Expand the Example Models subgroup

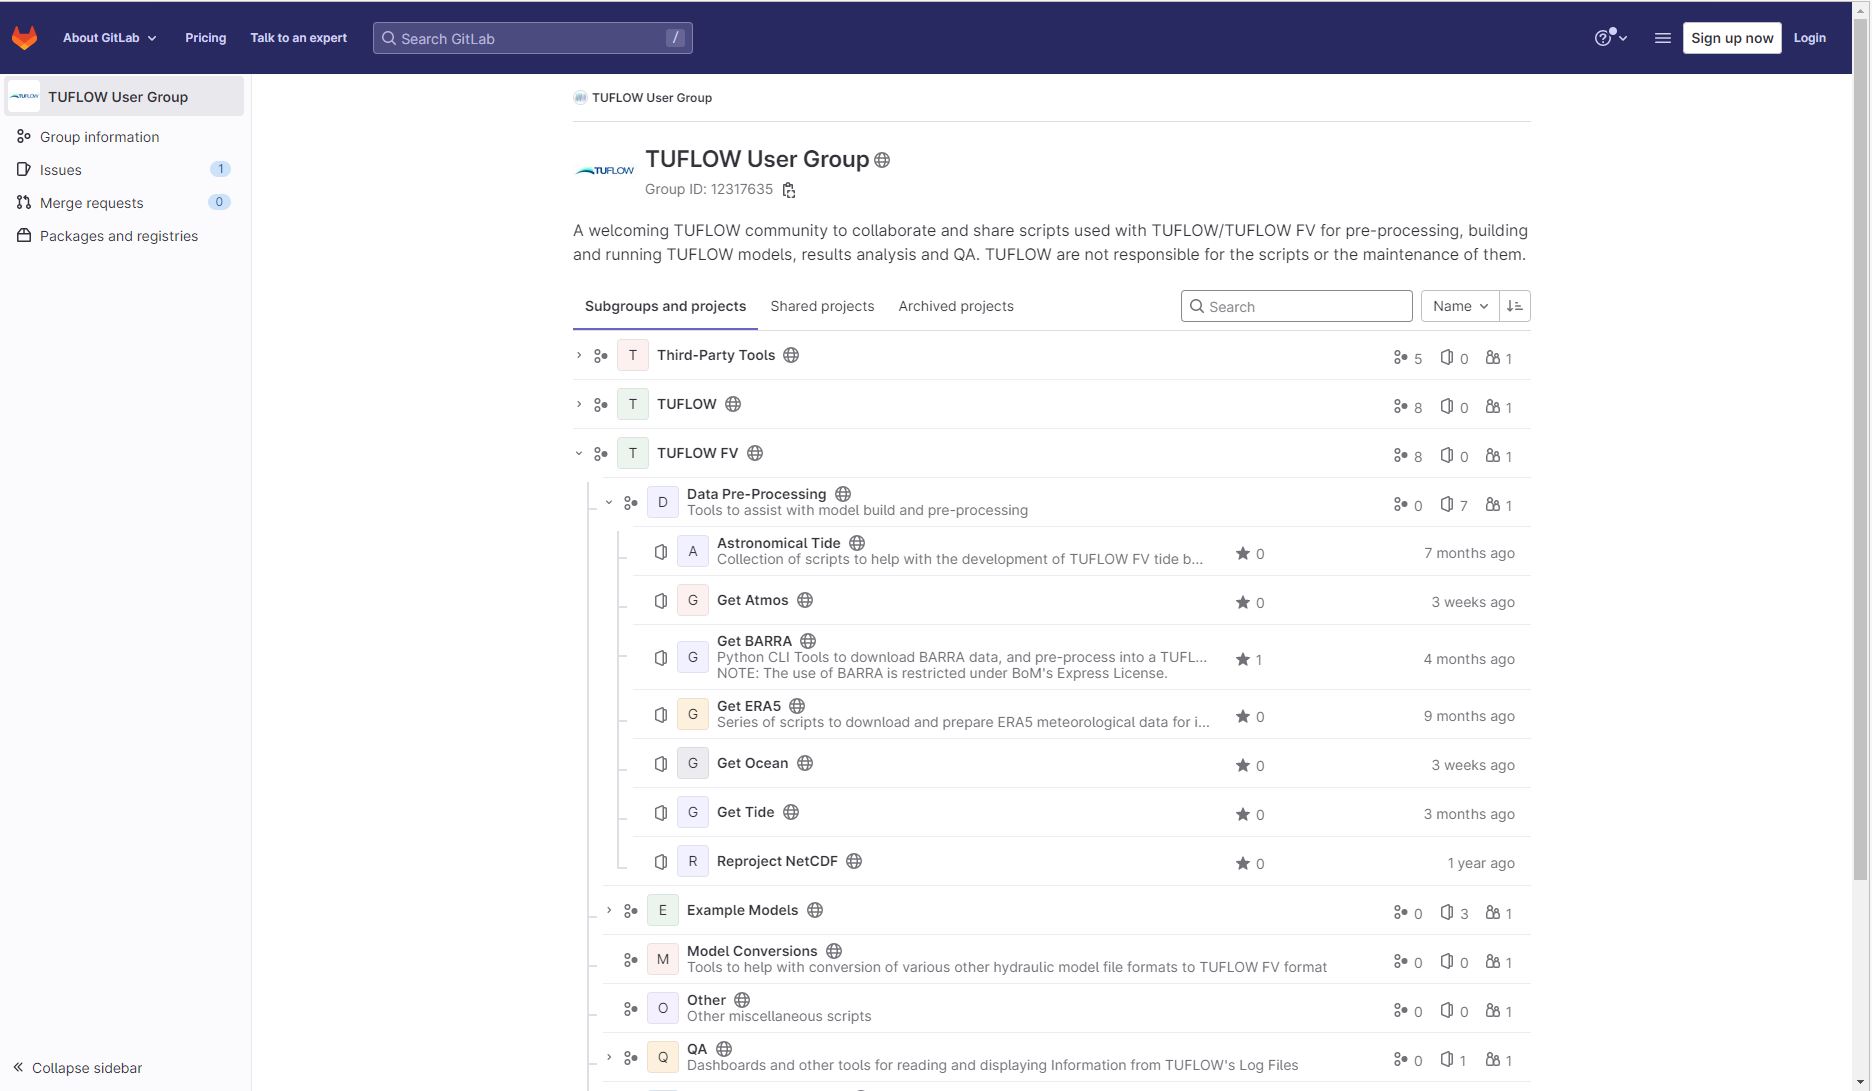pyautogui.click(x=609, y=910)
